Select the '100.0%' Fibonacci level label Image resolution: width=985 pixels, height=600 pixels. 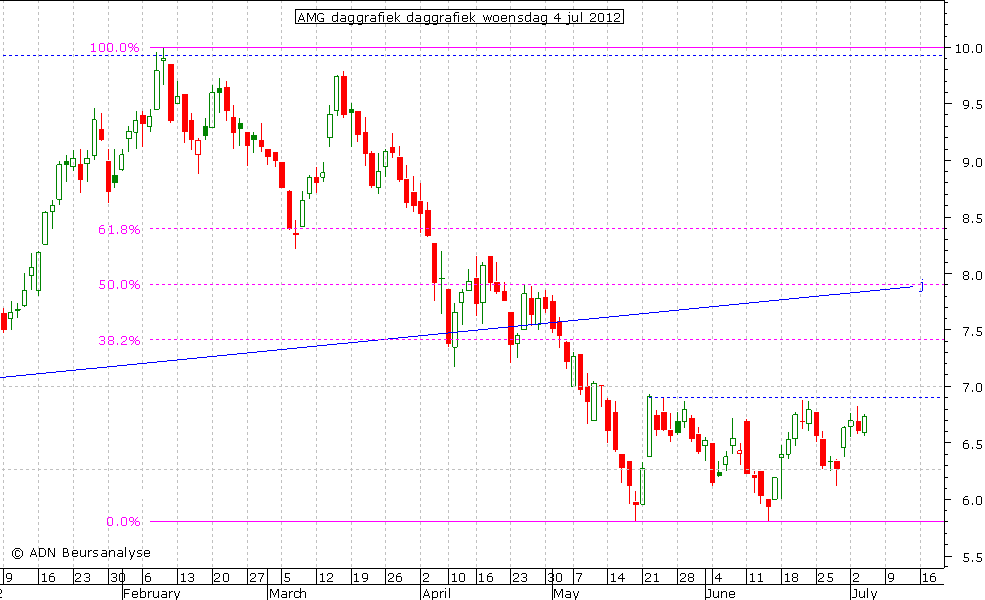pyautogui.click(x=114, y=48)
